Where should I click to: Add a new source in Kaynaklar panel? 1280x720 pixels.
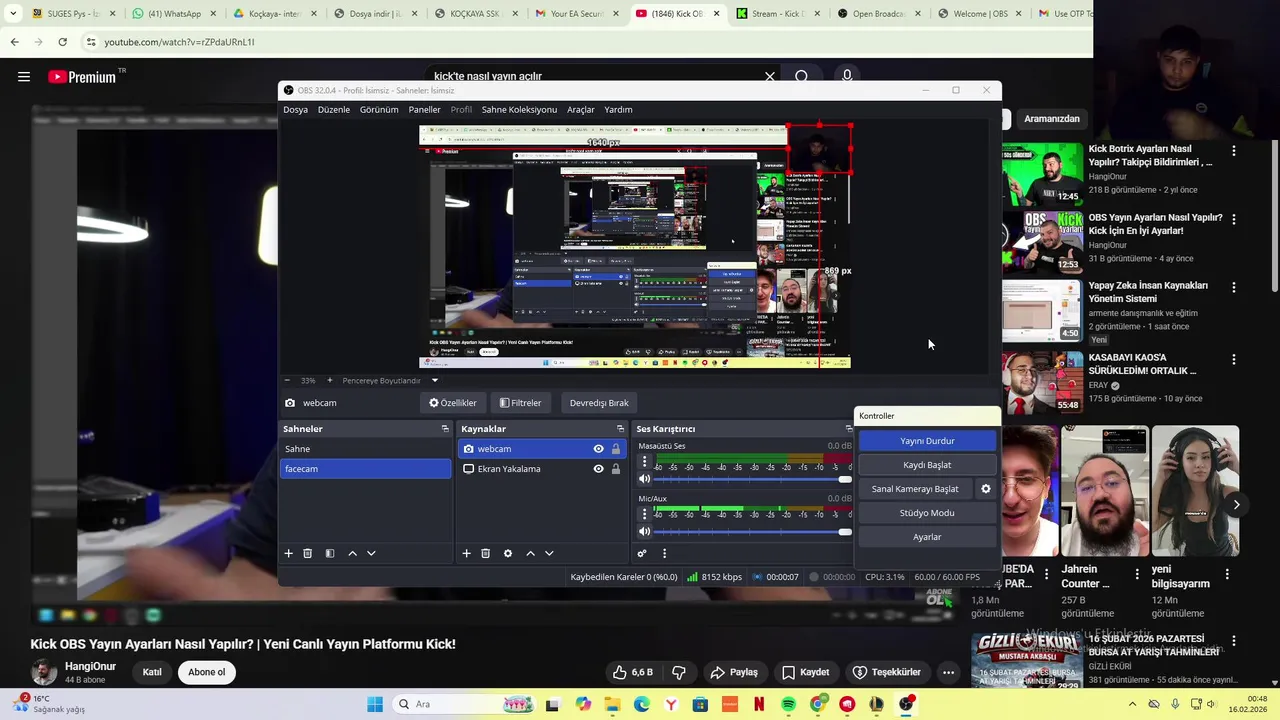click(466, 553)
